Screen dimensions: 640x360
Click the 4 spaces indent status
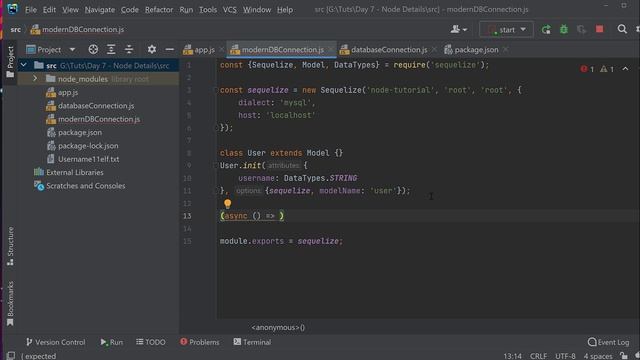(598, 356)
